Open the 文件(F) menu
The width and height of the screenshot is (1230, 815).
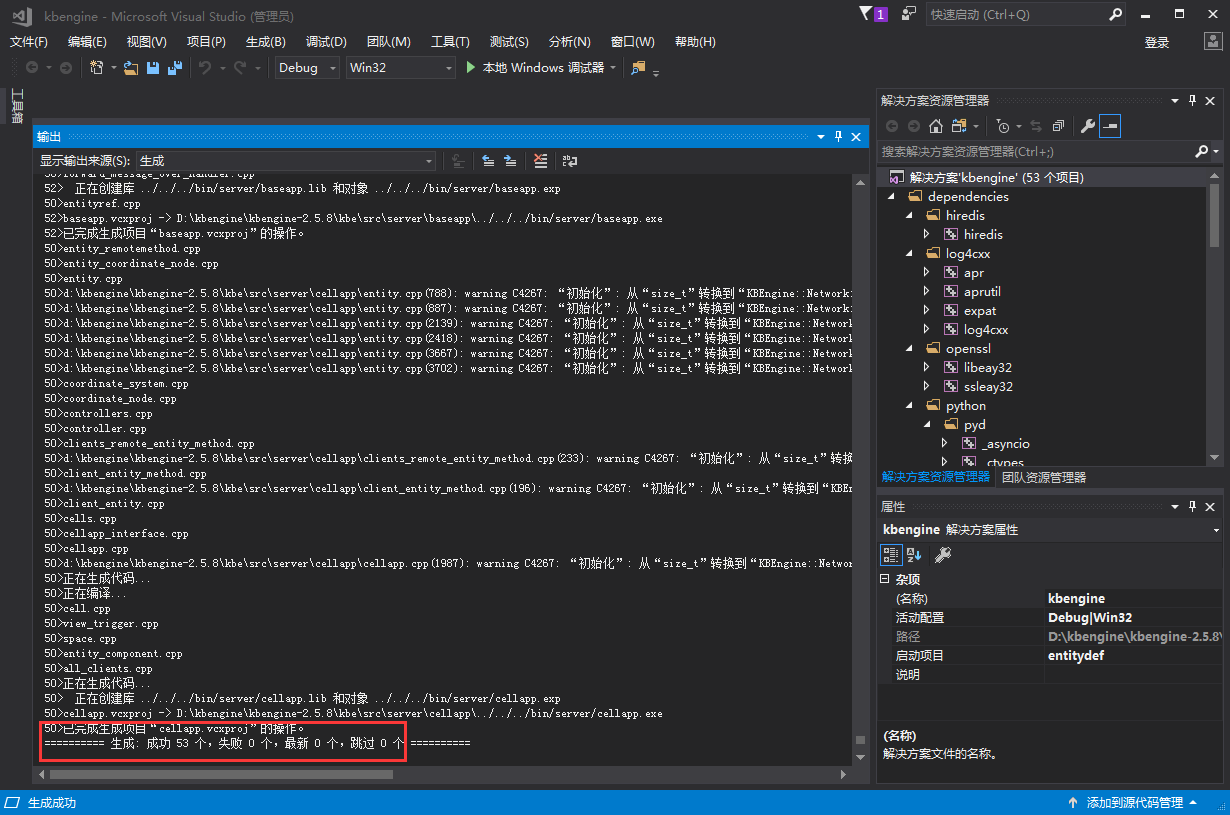tap(29, 42)
